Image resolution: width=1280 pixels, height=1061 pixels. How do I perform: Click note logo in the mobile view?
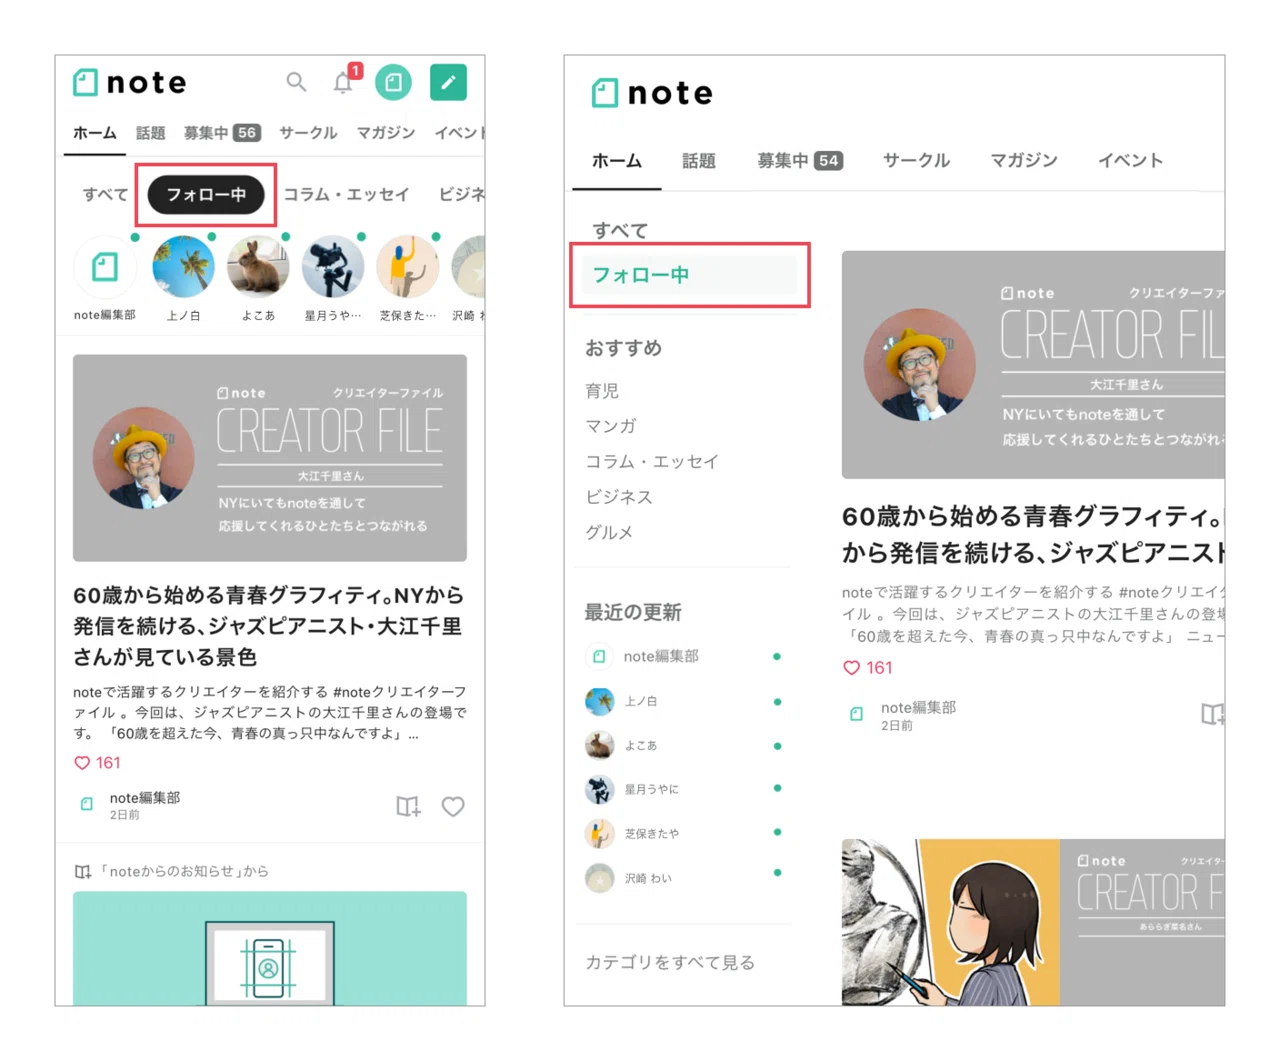(130, 82)
